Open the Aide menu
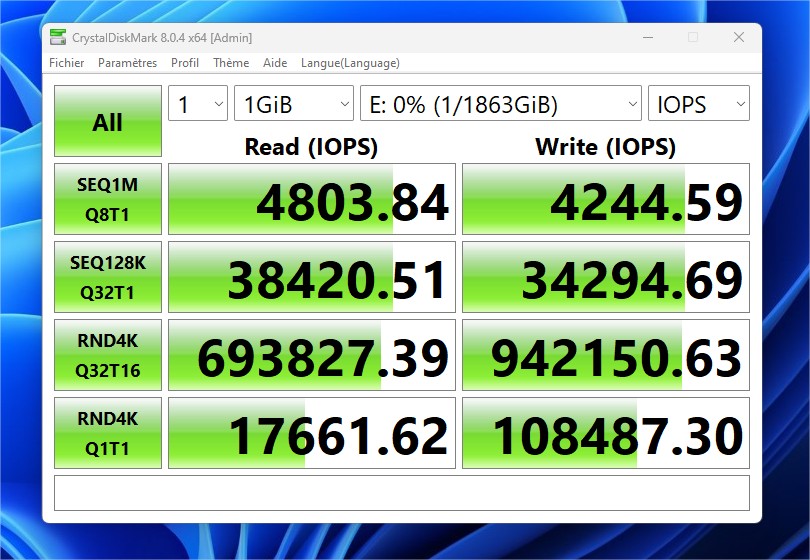Image resolution: width=810 pixels, height=560 pixels. [275, 63]
